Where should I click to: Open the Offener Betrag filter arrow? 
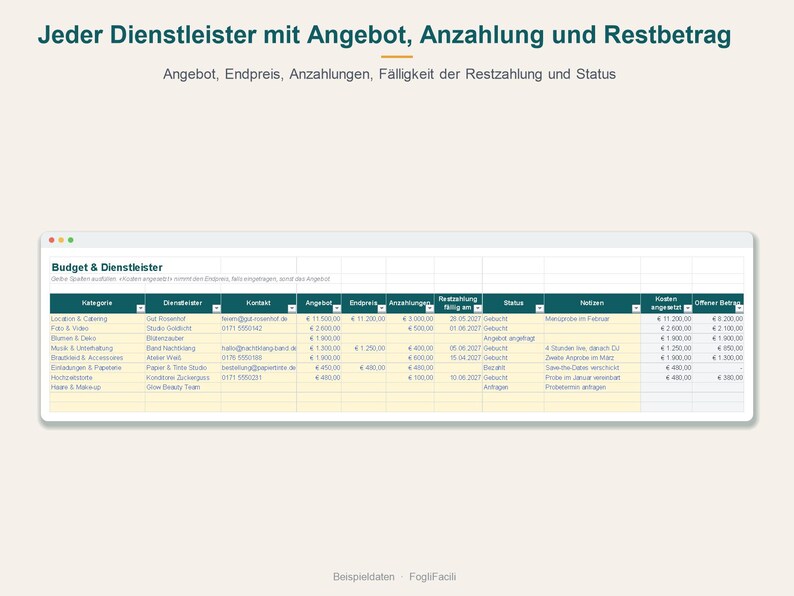[x=739, y=308]
